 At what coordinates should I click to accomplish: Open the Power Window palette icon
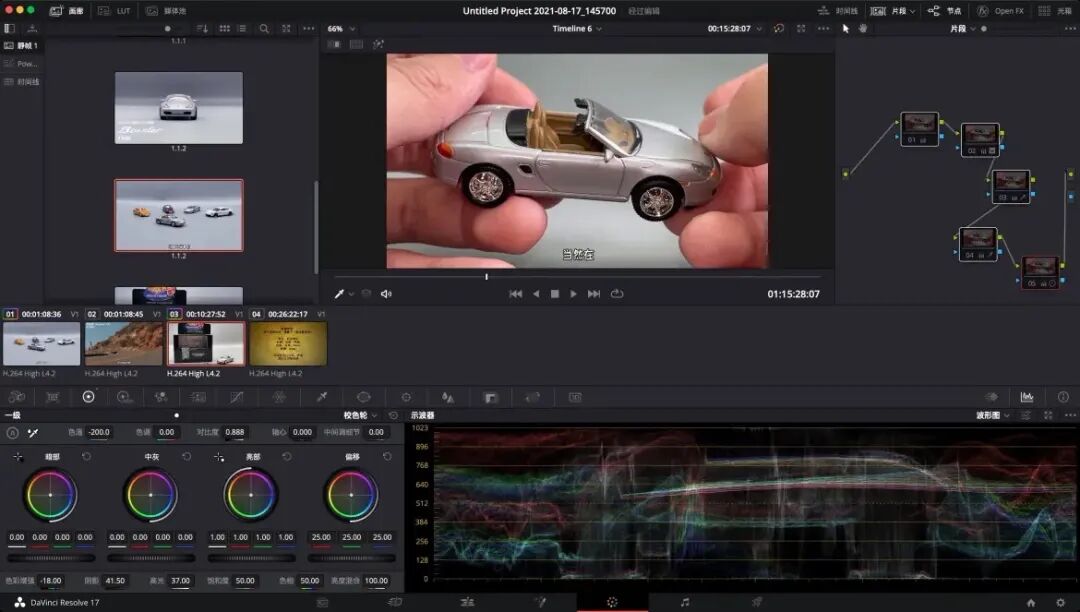(x=364, y=397)
